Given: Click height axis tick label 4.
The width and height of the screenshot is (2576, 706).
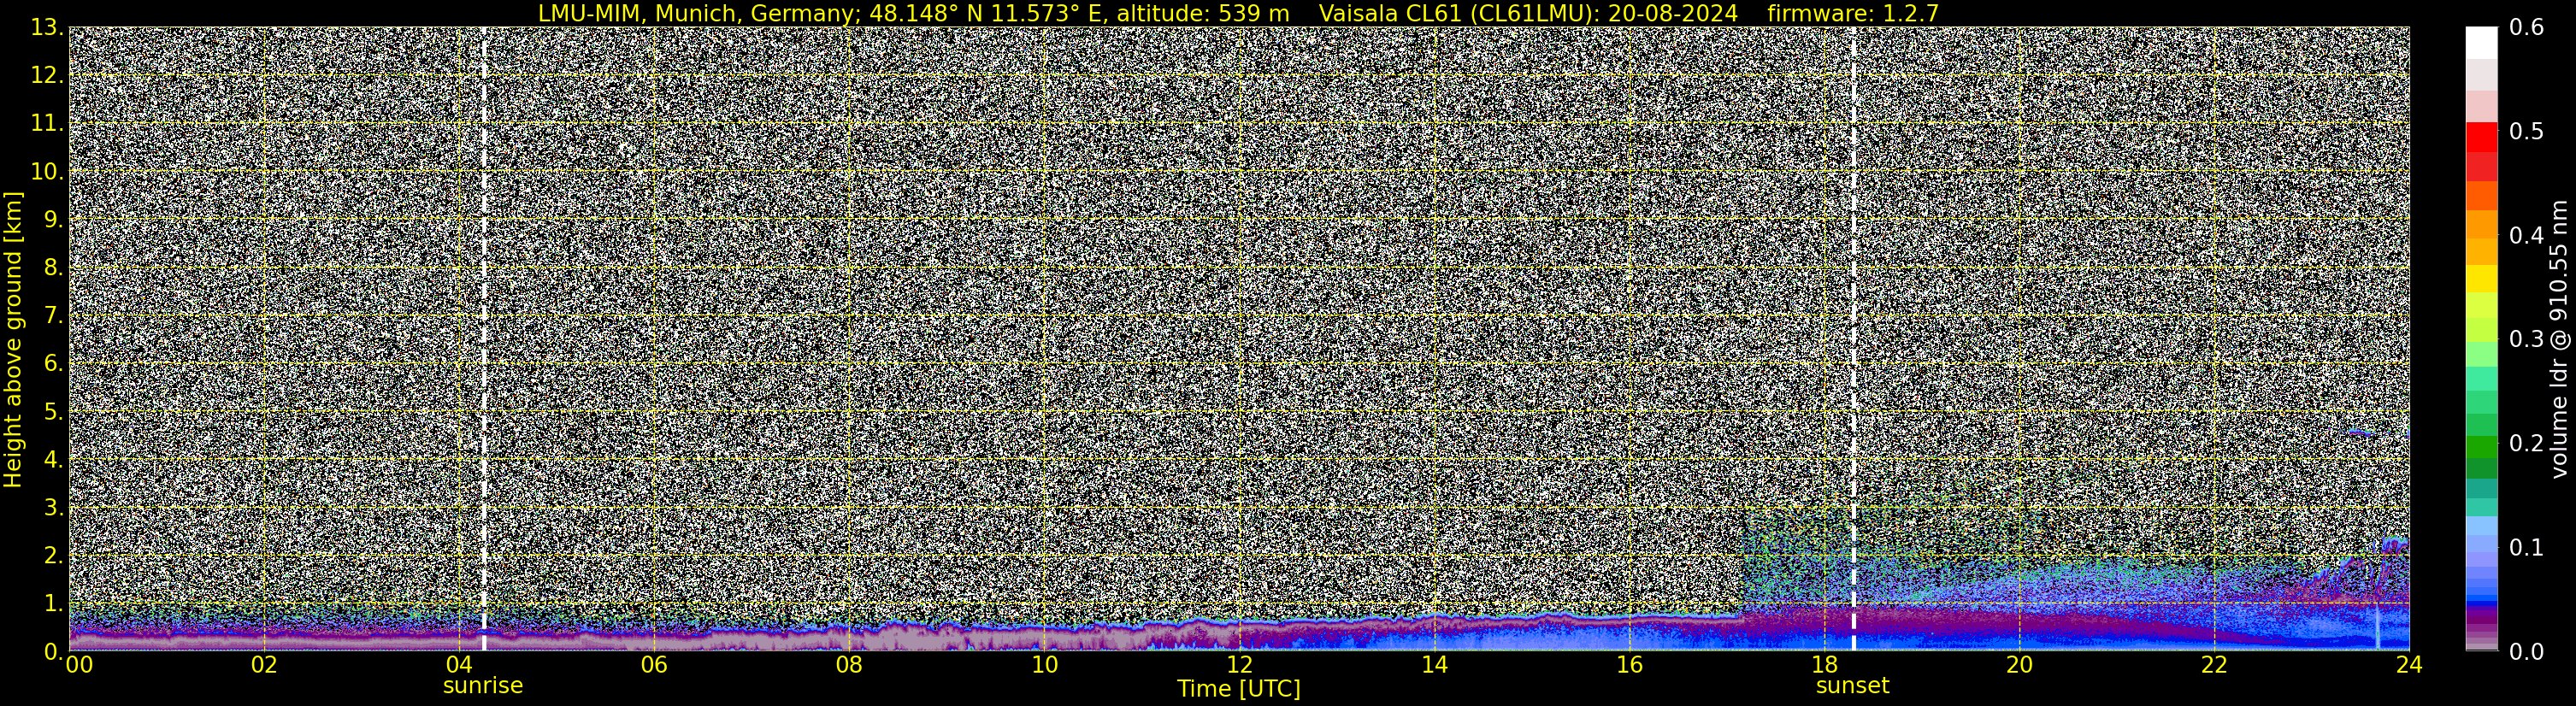Looking at the screenshot, I should (52, 460).
